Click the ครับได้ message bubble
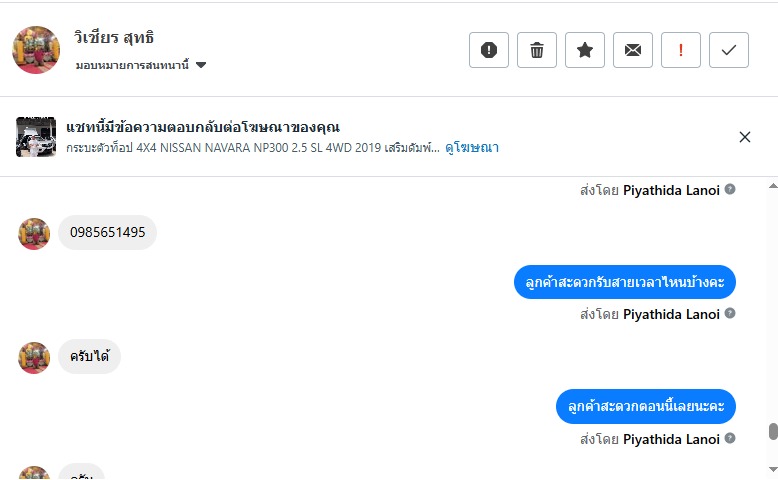778x480 pixels. point(89,357)
